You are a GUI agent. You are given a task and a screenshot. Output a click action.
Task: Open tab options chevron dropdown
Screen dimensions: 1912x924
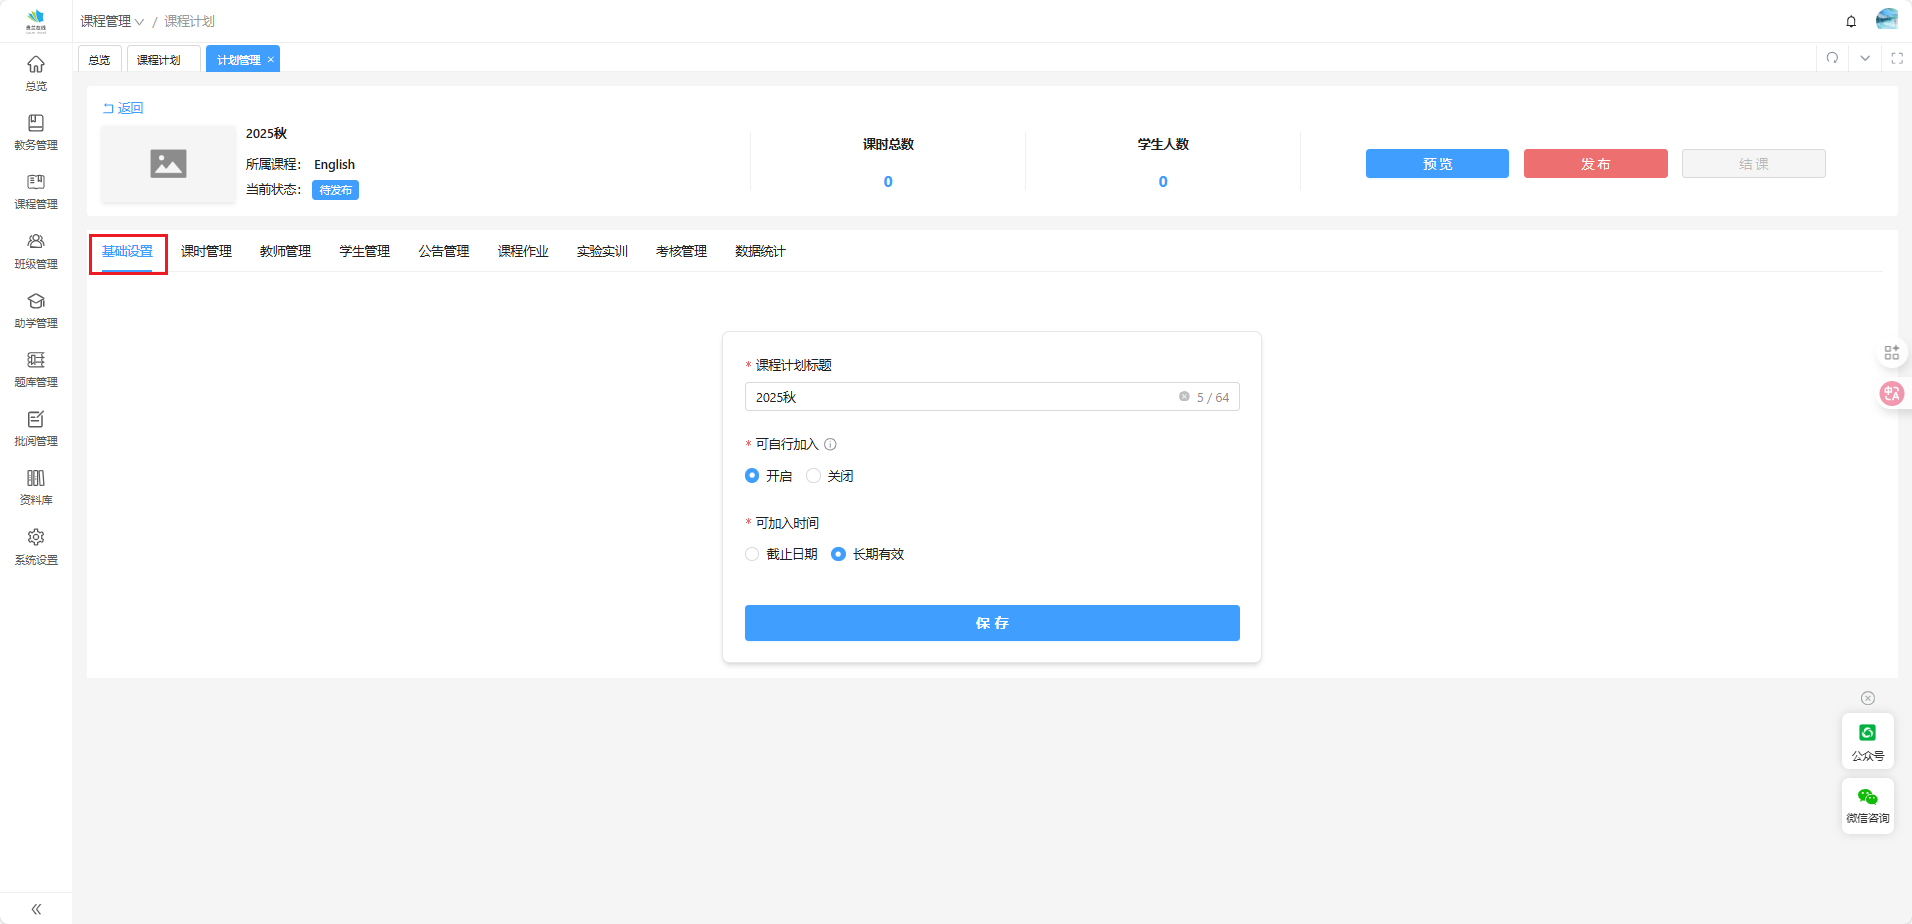click(x=1865, y=58)
